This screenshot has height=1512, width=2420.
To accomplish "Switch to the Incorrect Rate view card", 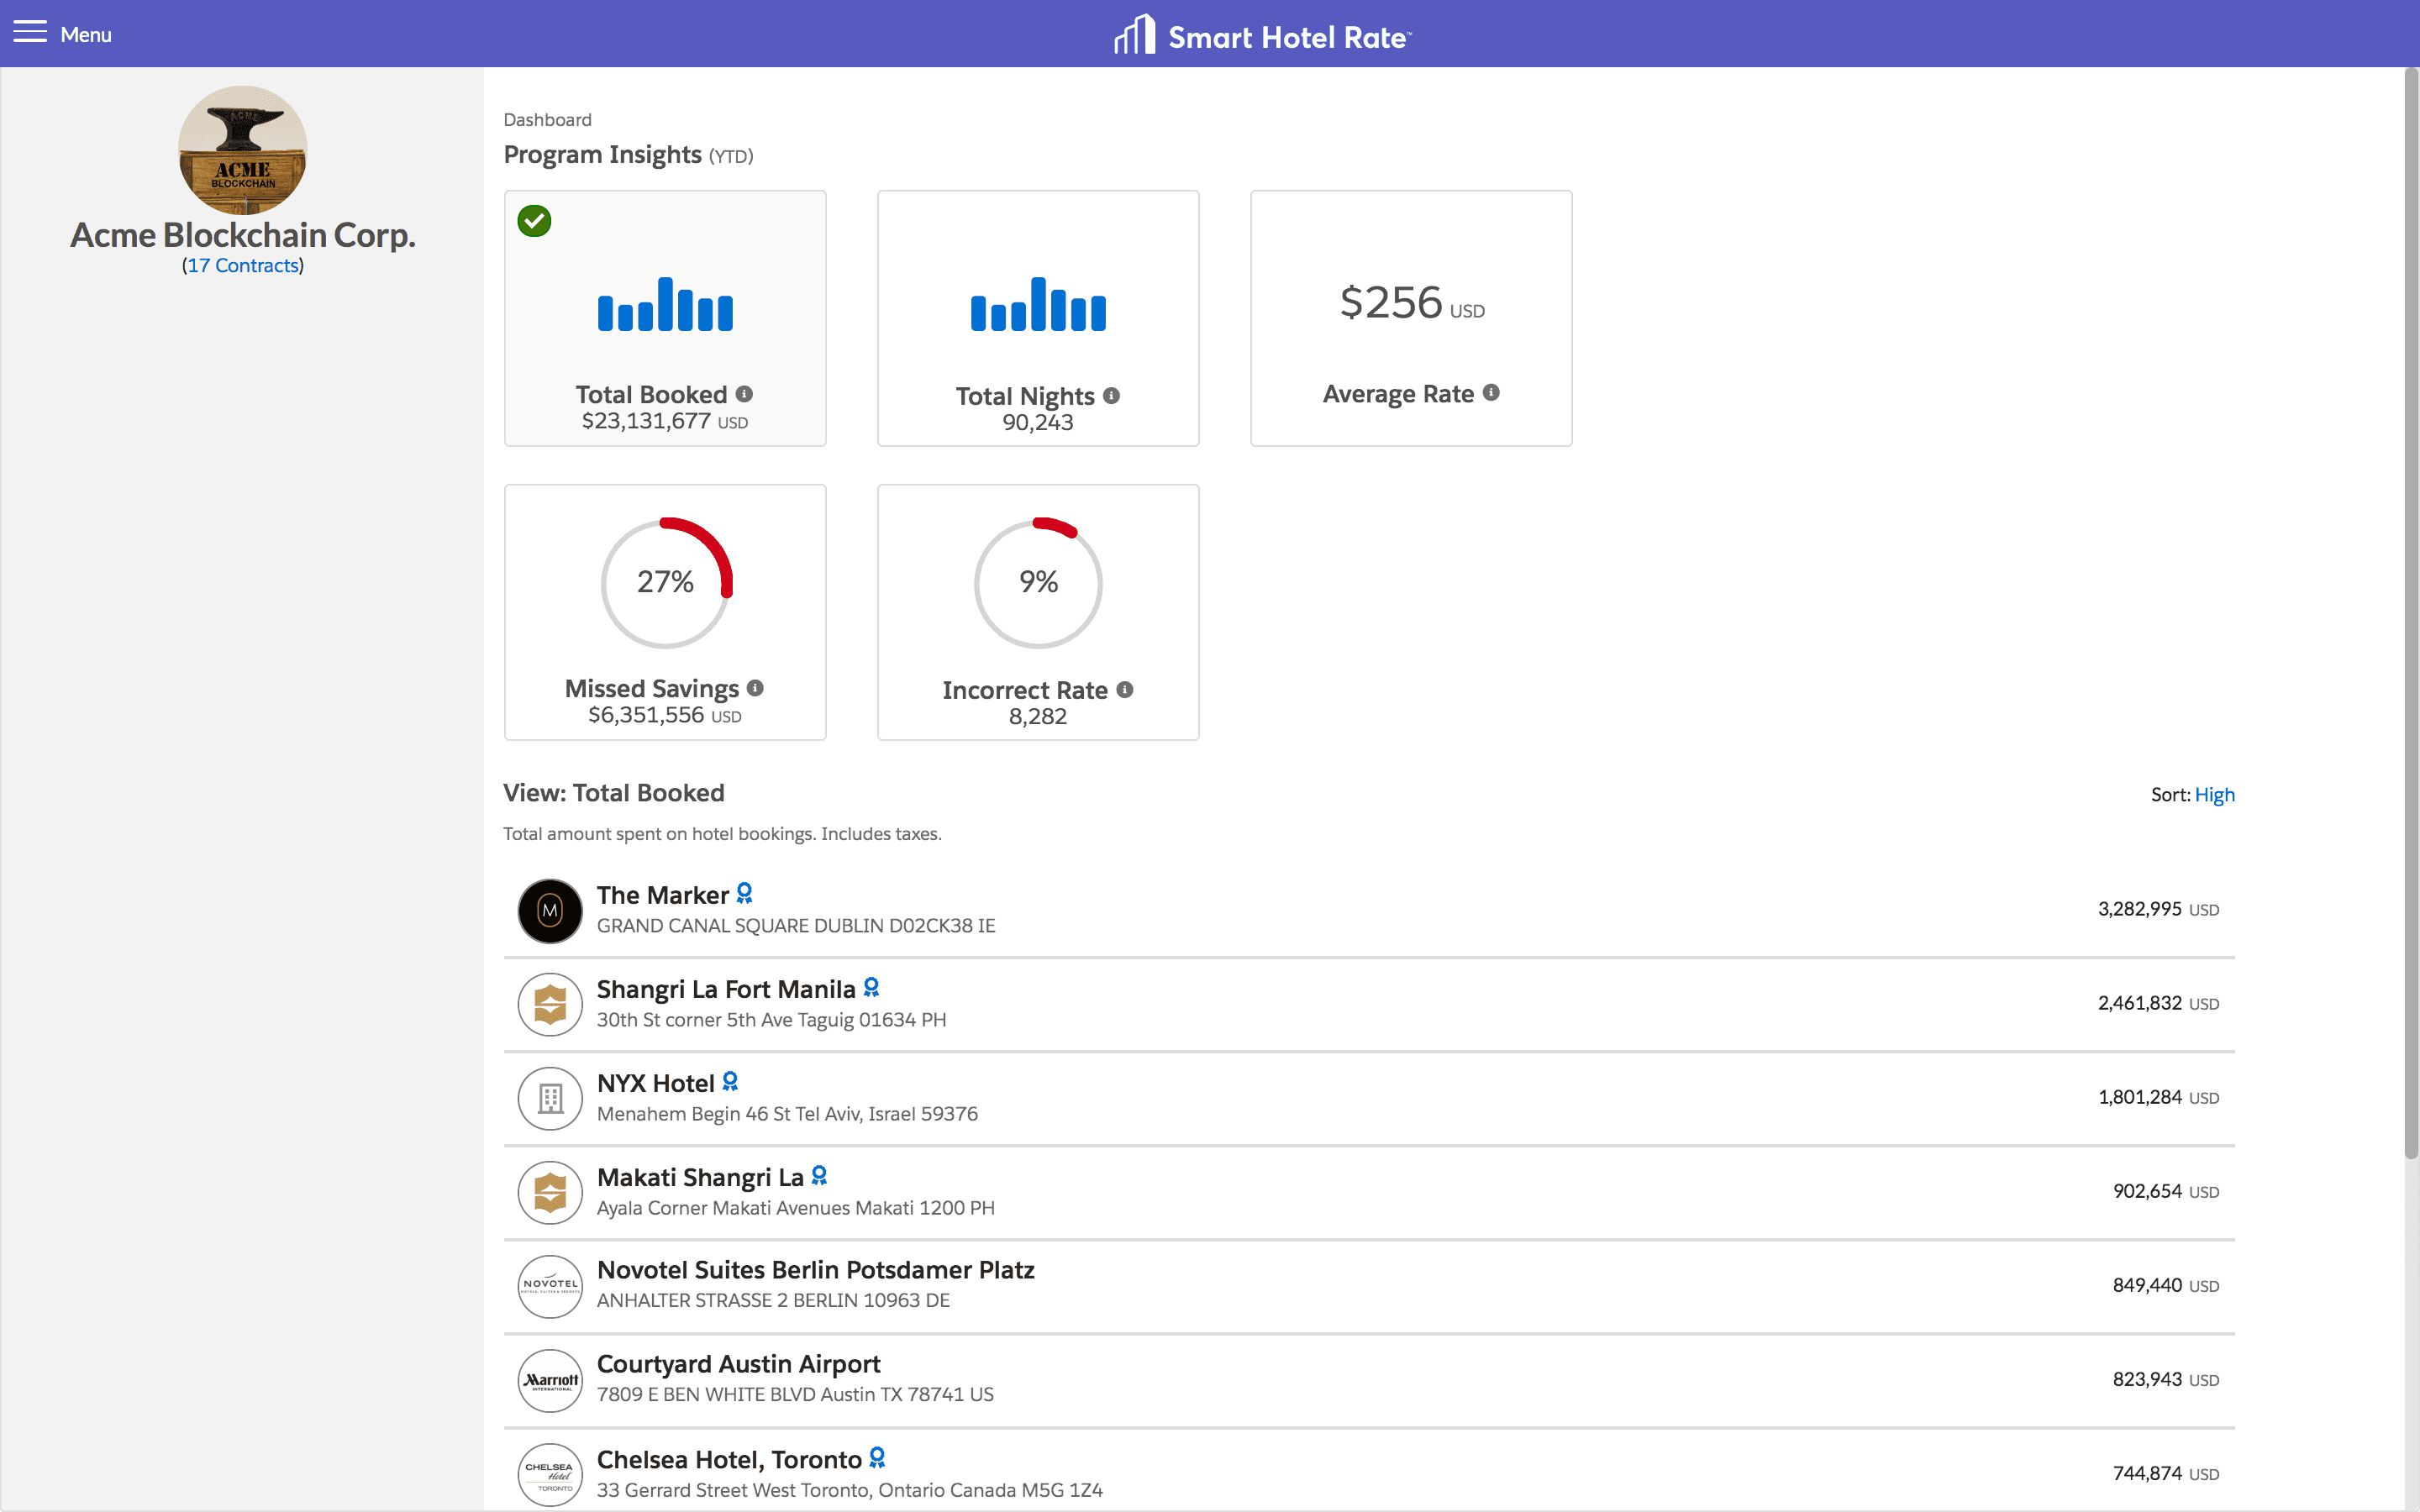I will pyautogui.click(x=1037, y=612).
